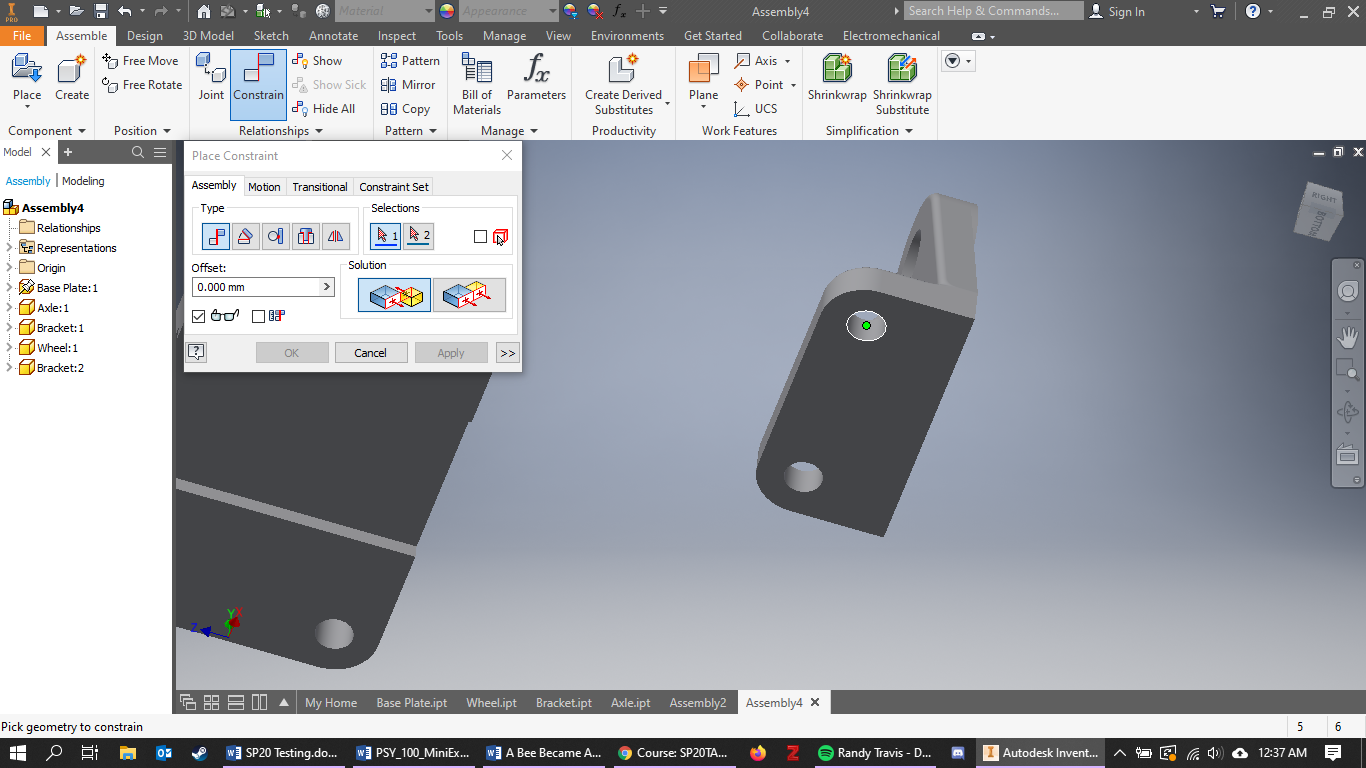This screenshot has height=768, width=1366.
Task: Switch to the Constraint Set tab
Action: coord(394,187)
